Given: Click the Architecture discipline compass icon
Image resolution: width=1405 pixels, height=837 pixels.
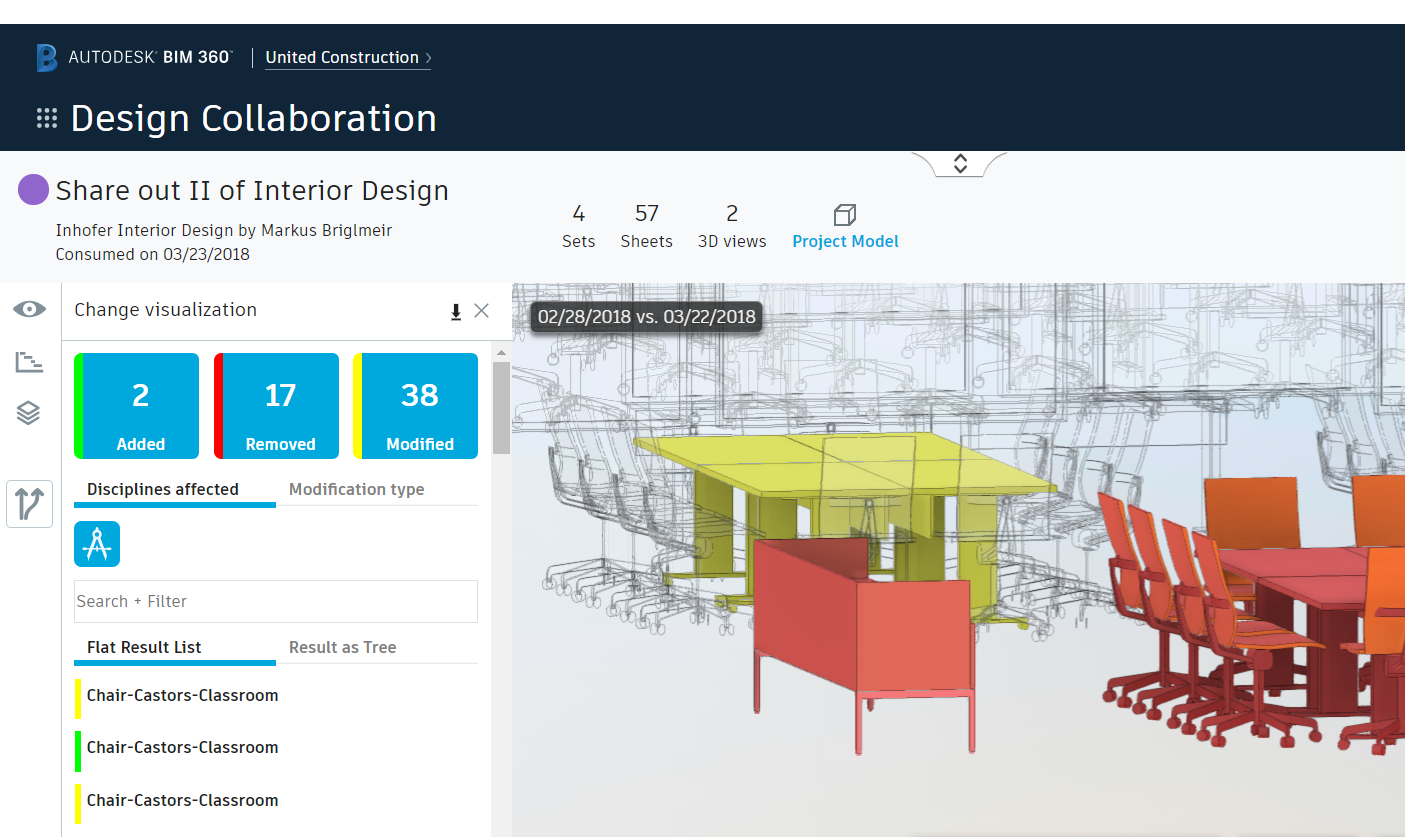Looking at the screenshot, I should 96,544.
